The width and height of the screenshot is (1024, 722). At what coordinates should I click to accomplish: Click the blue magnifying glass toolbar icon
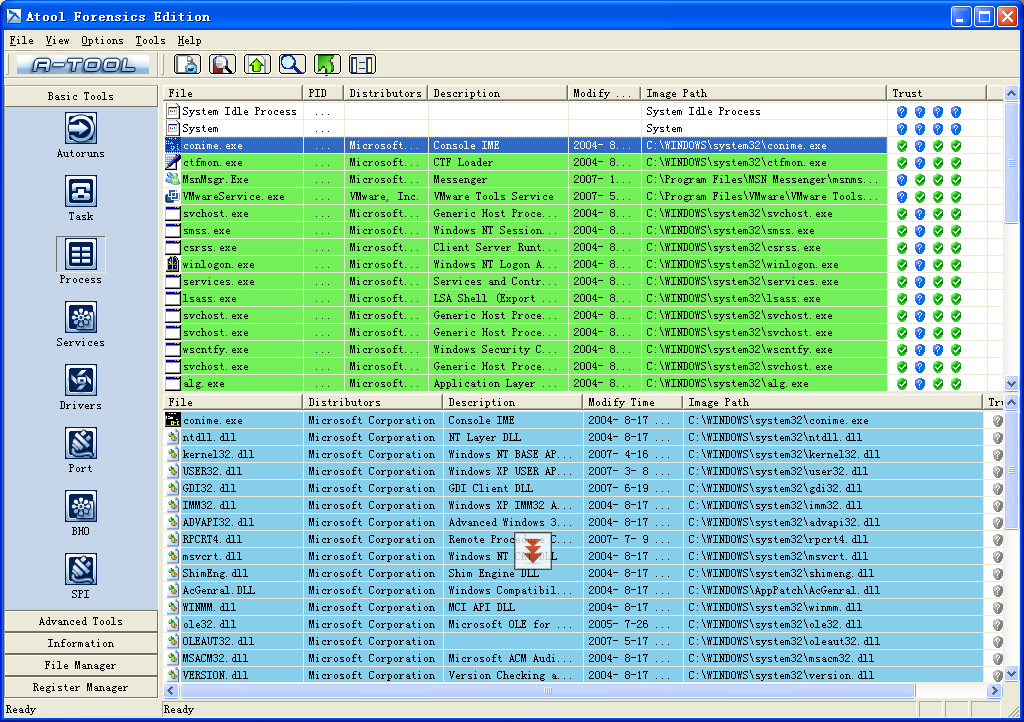click(292, 65)
